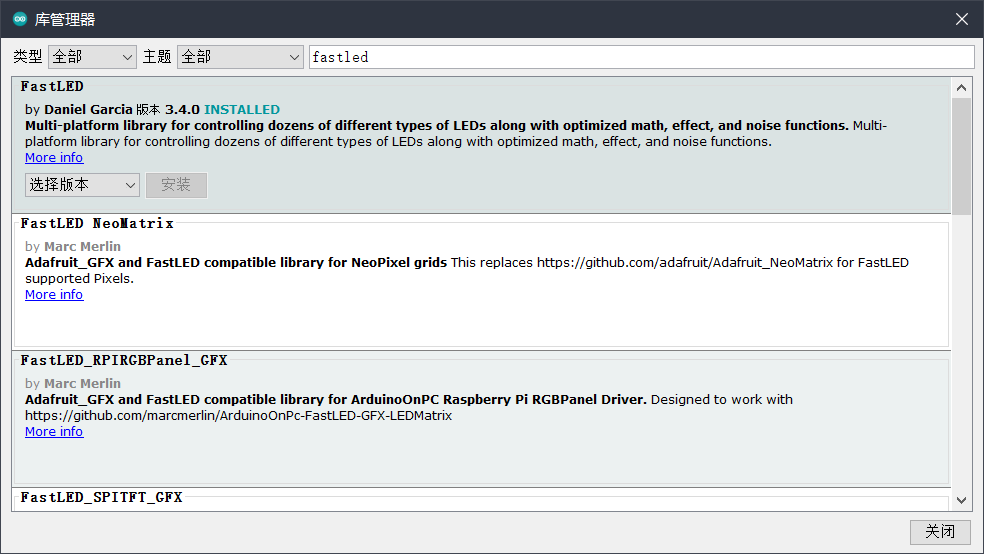Open More info link for FastLED NeoMatrix
Image resolution: width=984 pixels, height=554 pixels.
(x=54, y=294)
